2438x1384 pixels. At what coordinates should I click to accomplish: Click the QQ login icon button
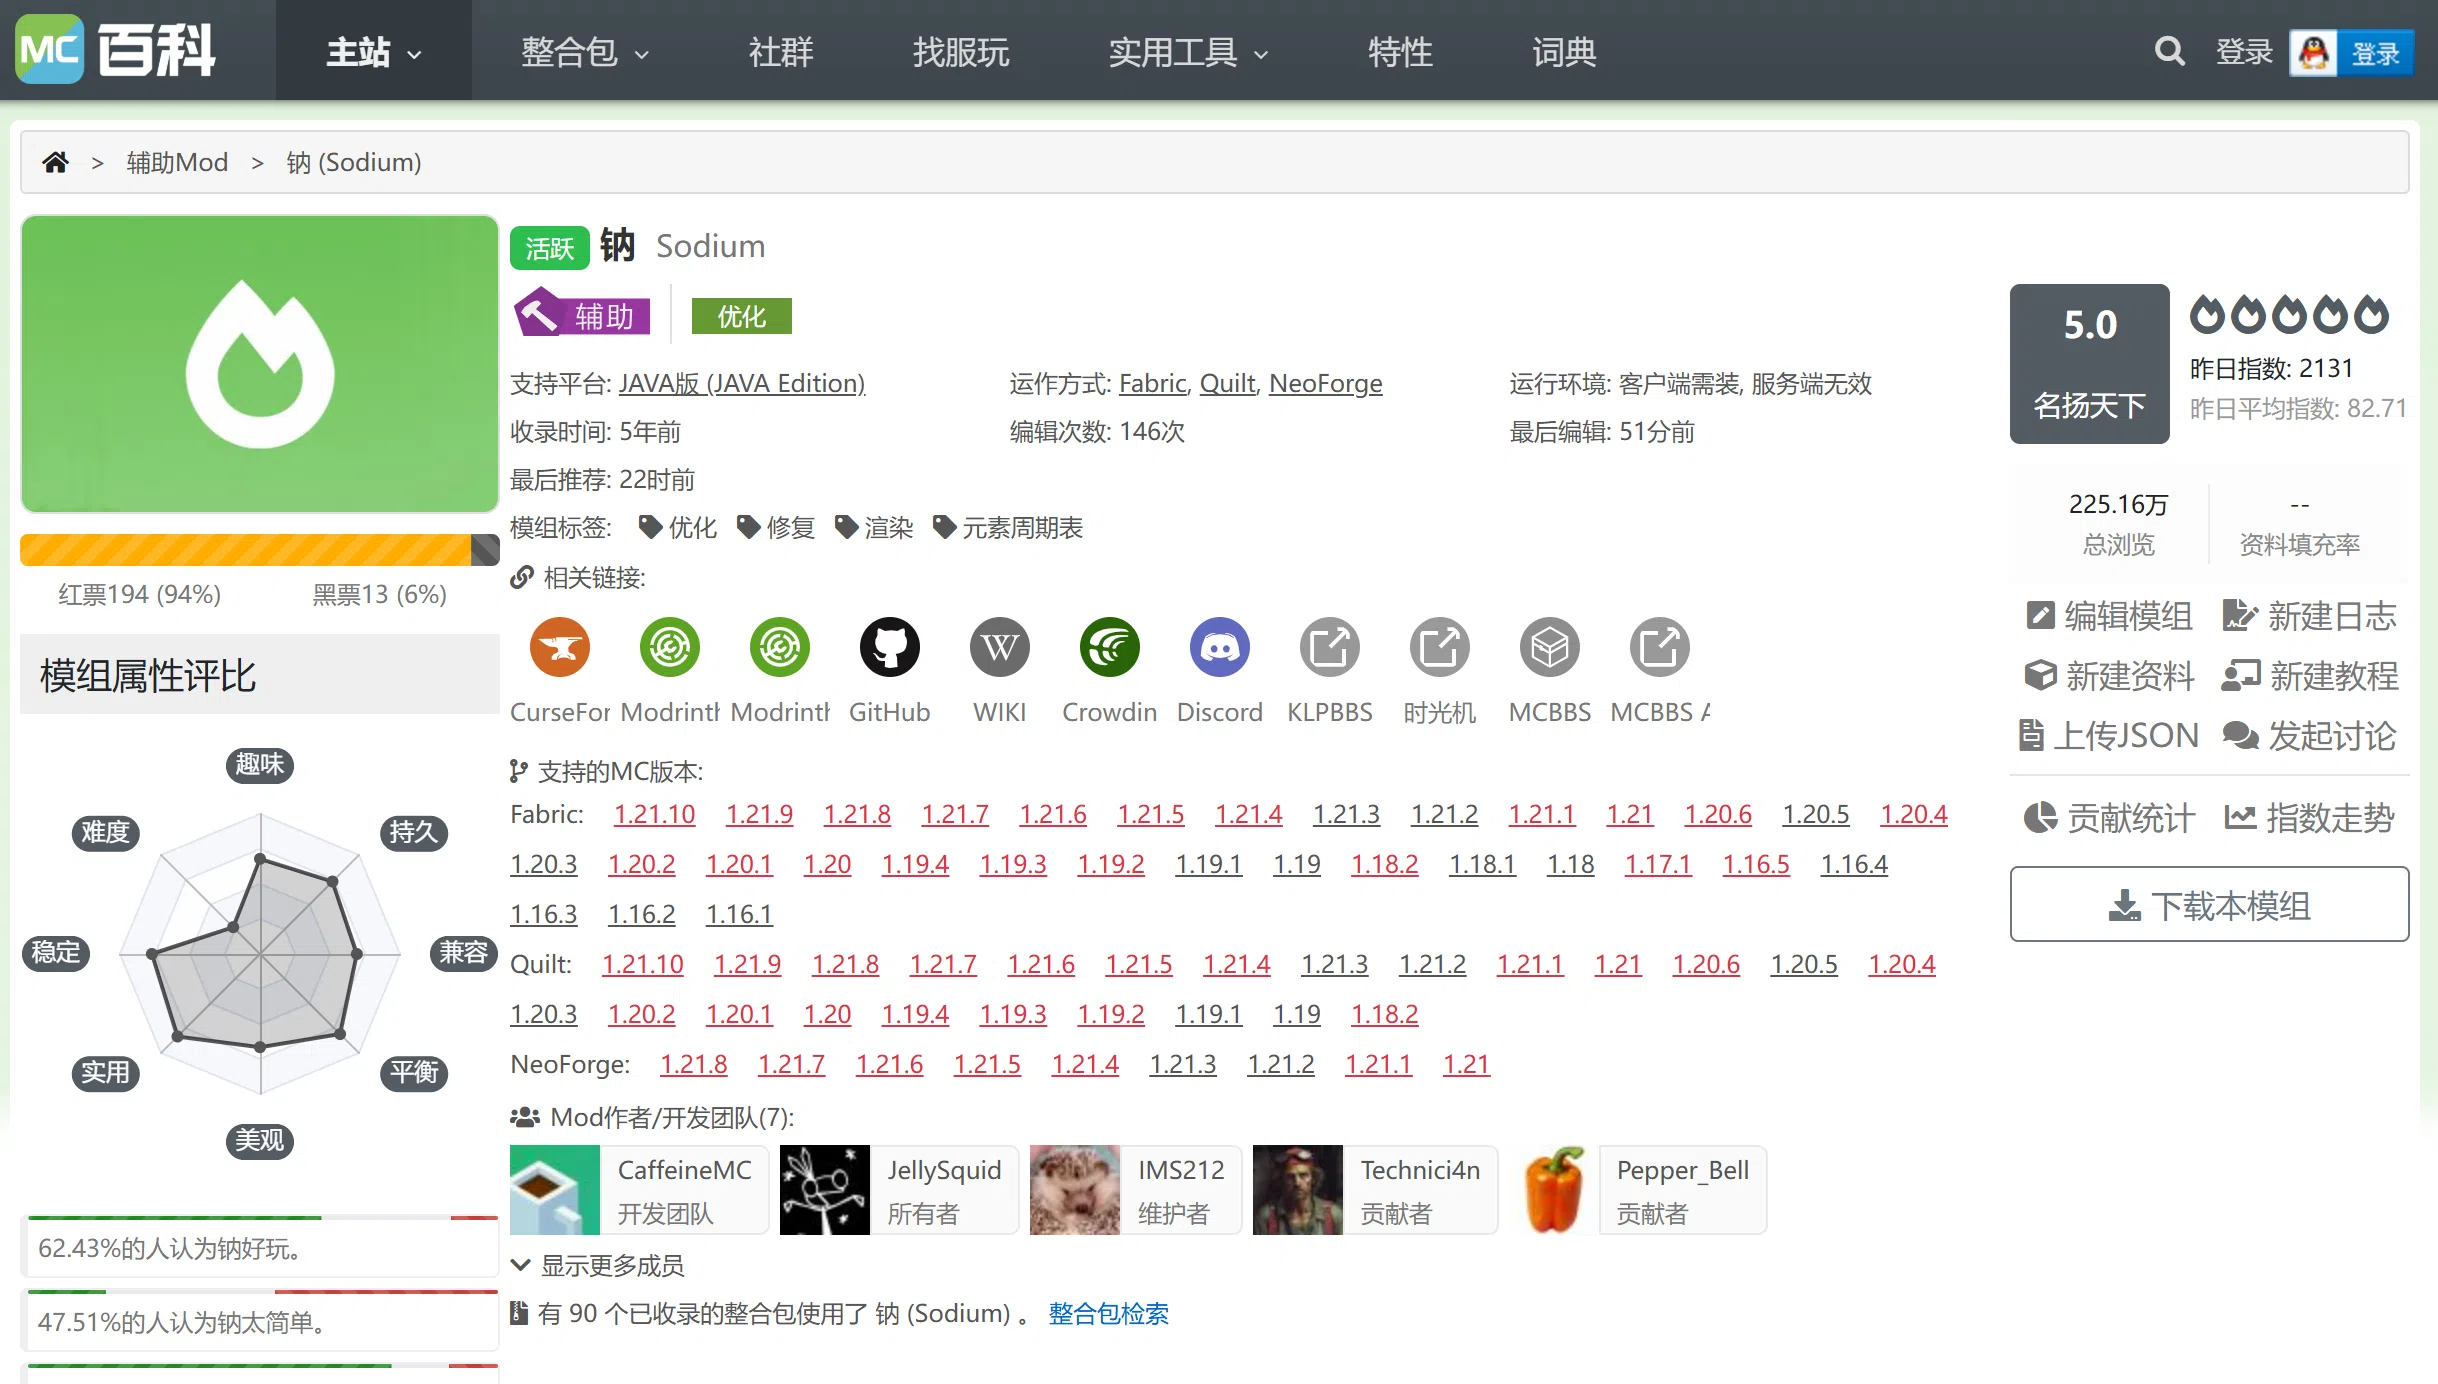[2351, 53]
